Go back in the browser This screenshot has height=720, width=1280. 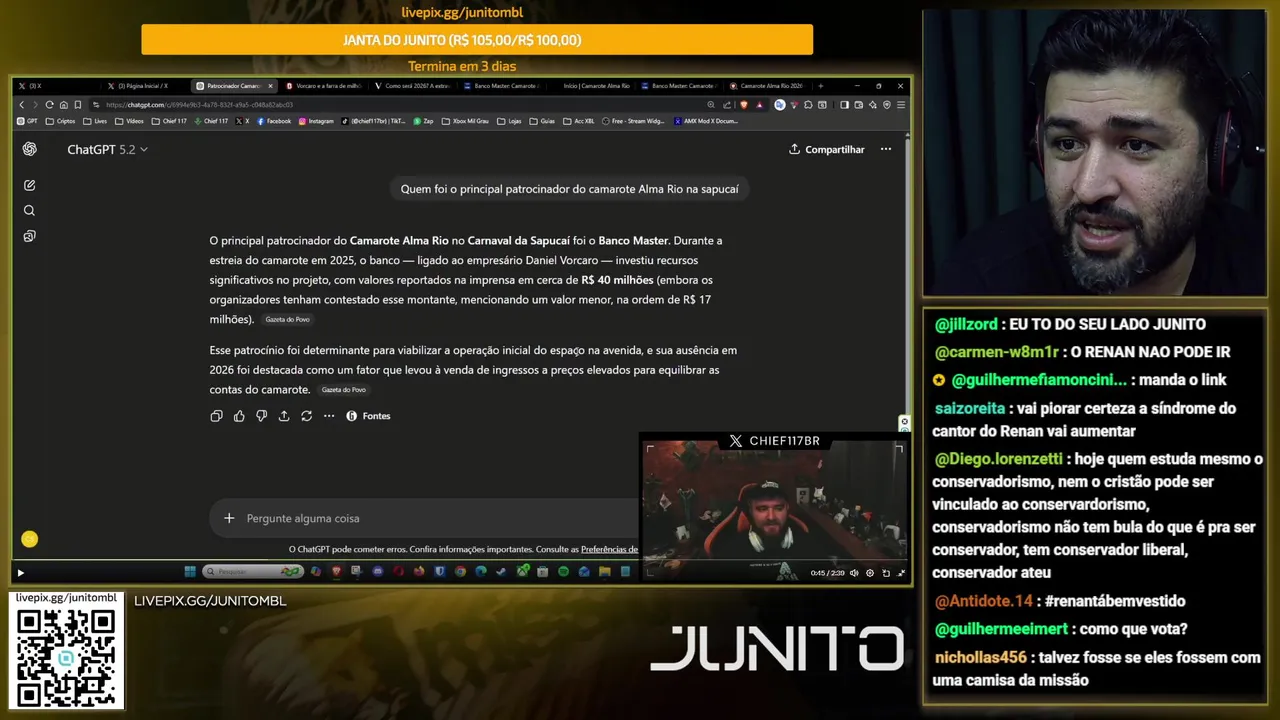tap(22, 105)
